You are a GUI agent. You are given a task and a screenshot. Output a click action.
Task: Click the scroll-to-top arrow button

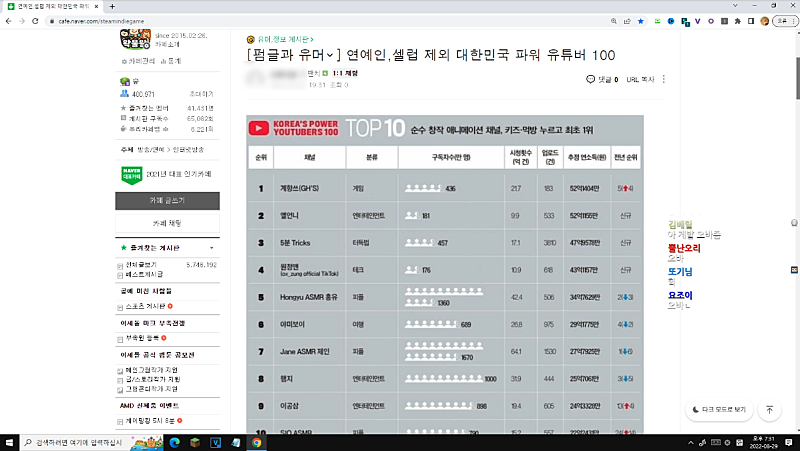(x=770, y=410)
